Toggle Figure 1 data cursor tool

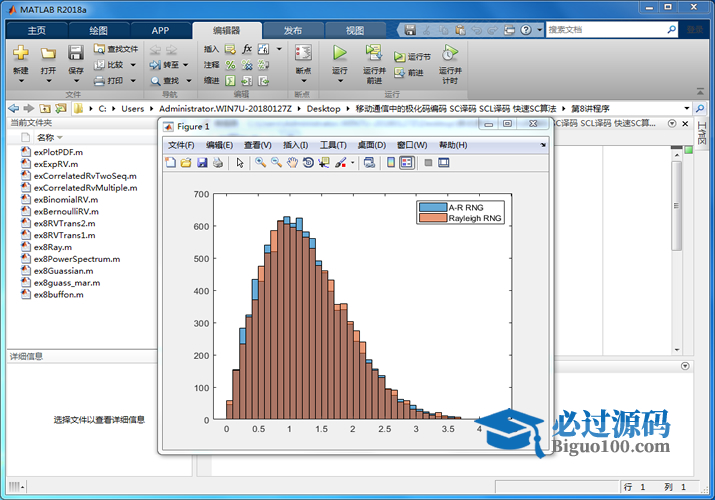pyautogui.click(x=324, y=162)
